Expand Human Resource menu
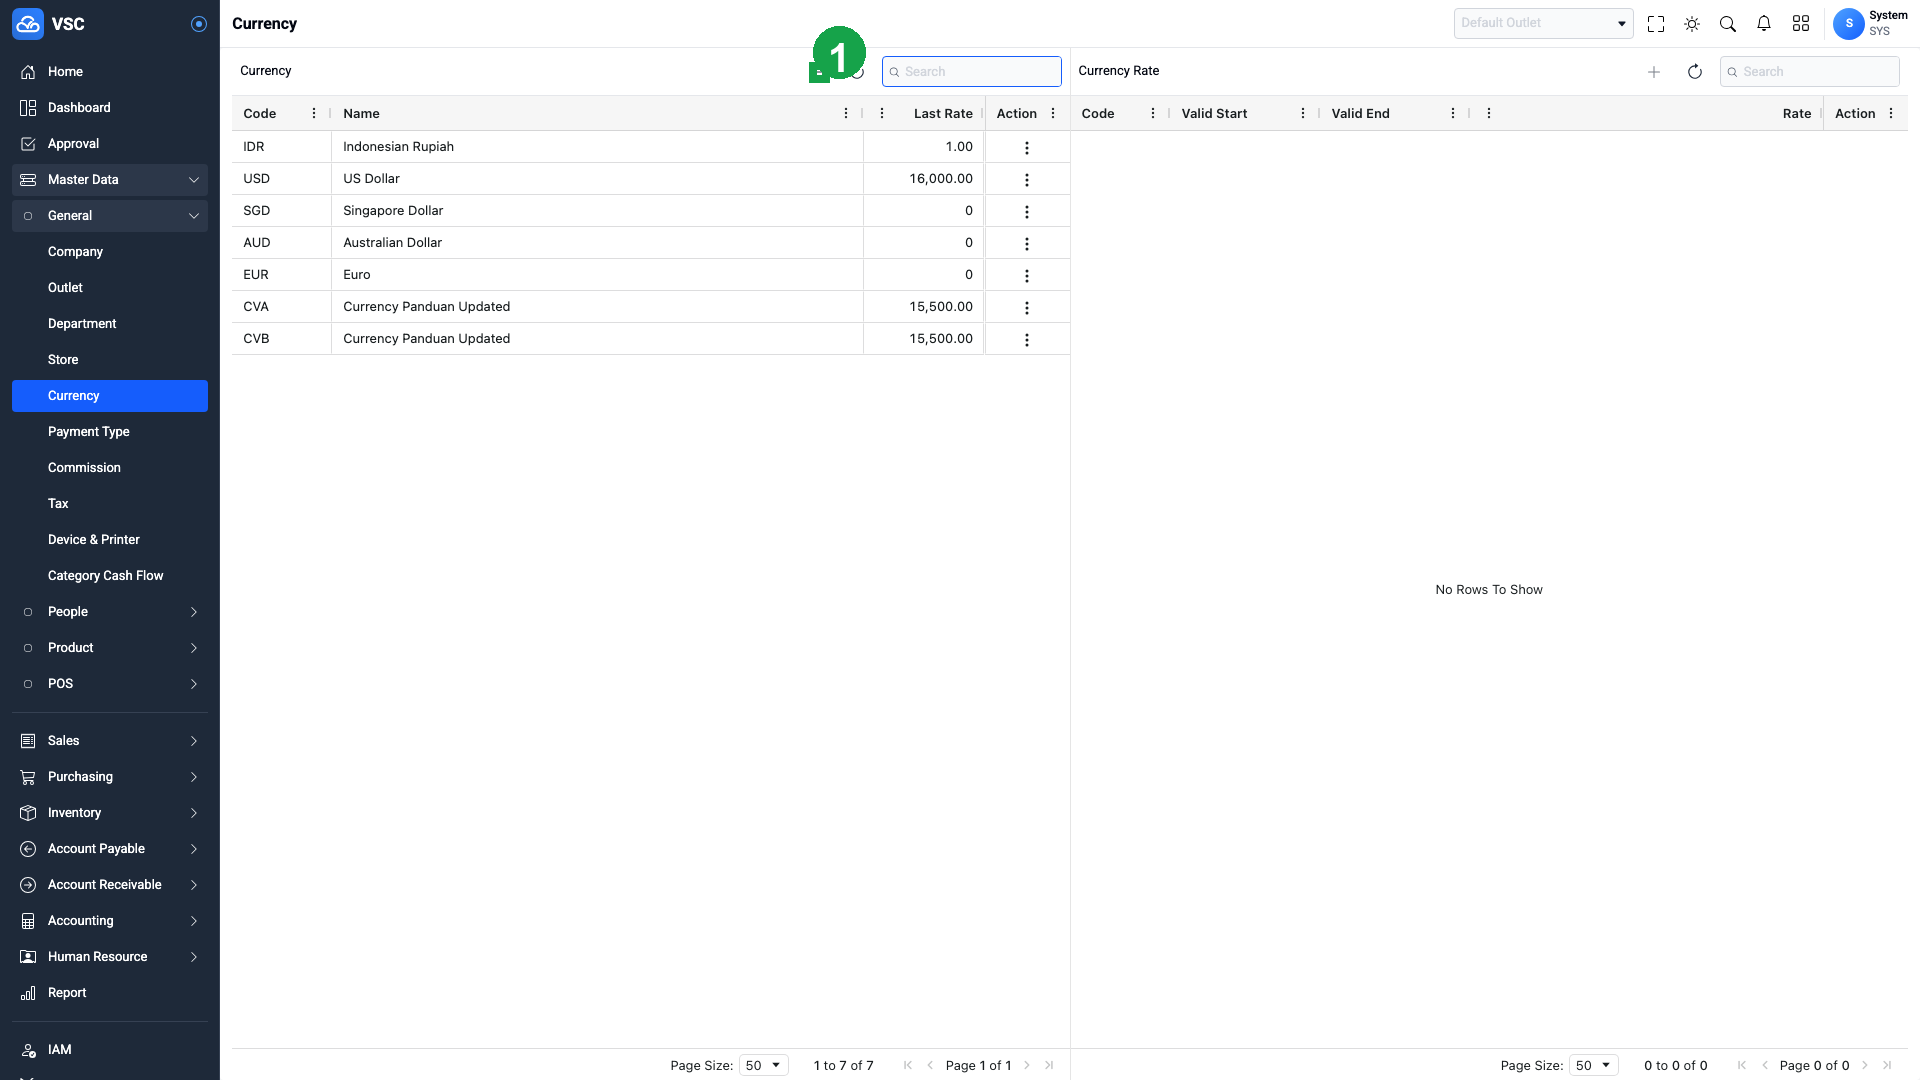The image size is (1920, 1080). pos(110,957)
